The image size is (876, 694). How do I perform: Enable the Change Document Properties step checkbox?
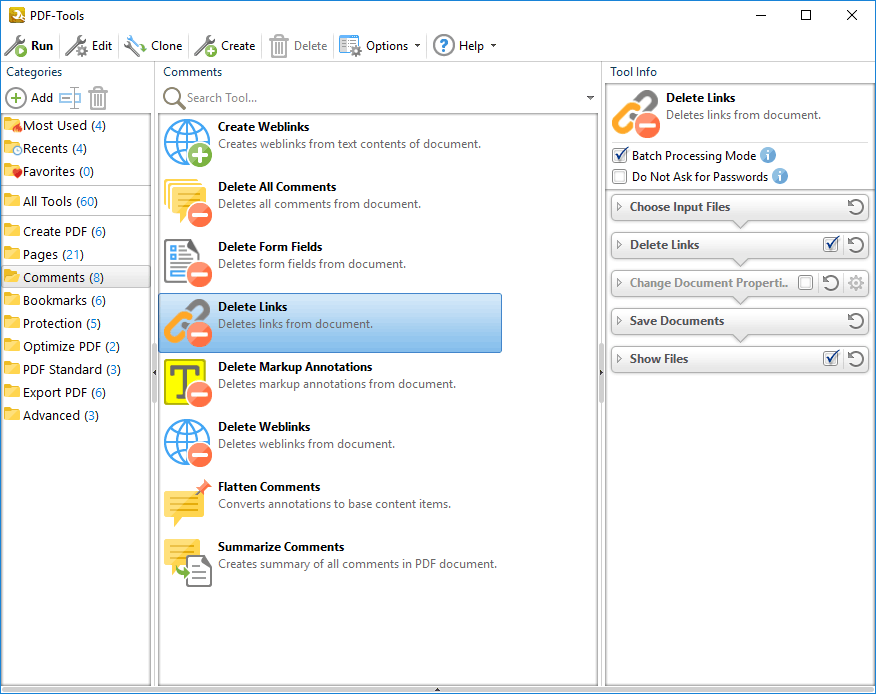[805, 283]
